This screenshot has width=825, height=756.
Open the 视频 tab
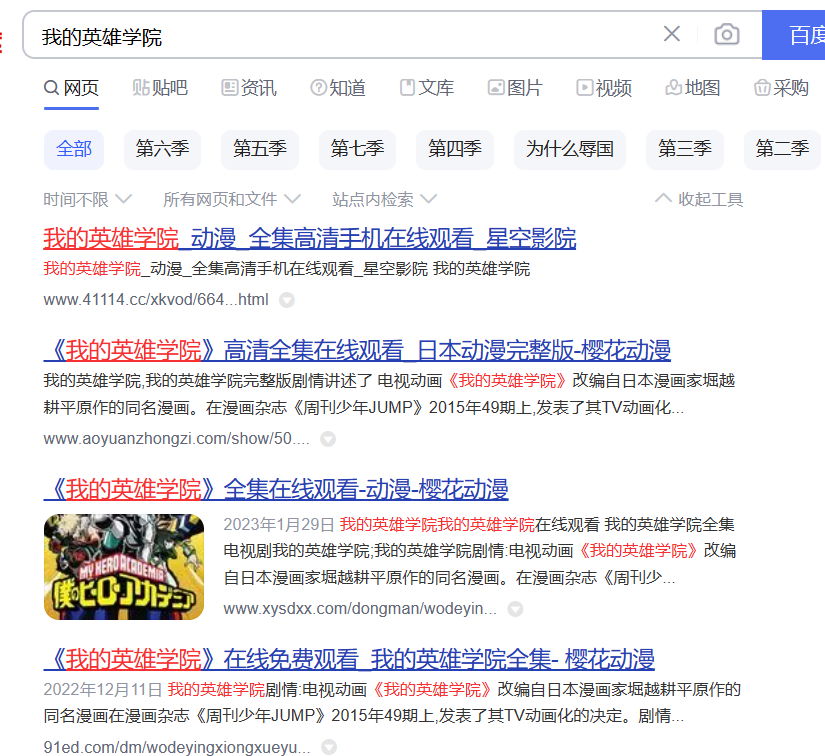[604, 88]
